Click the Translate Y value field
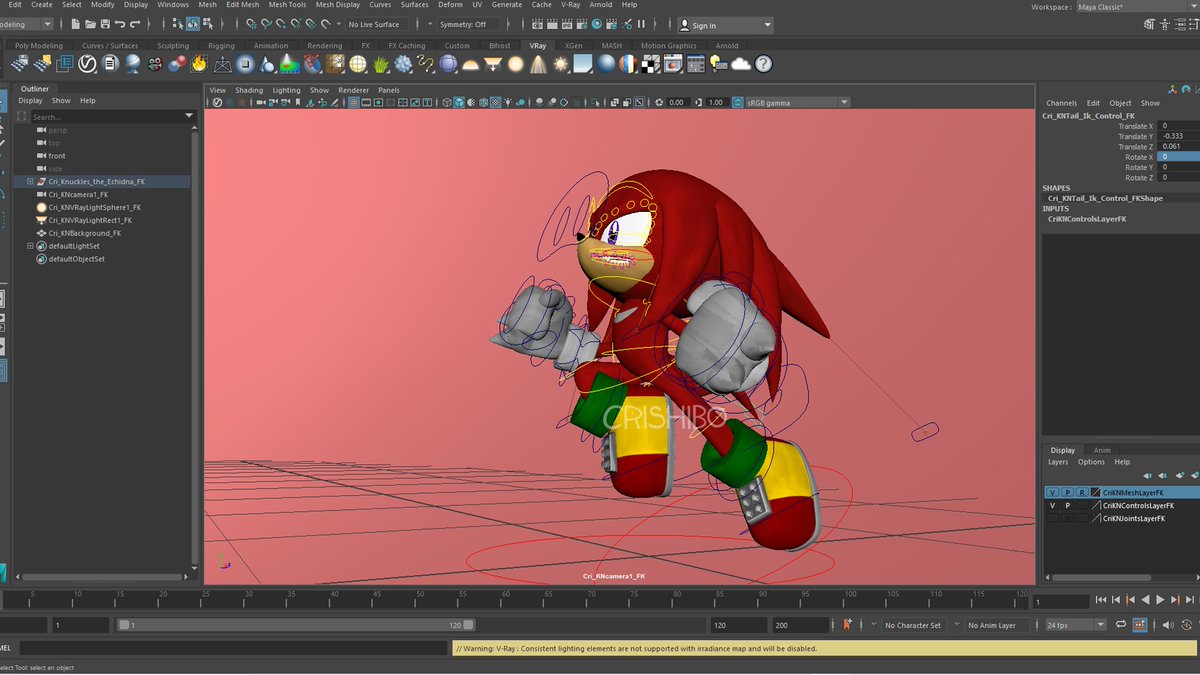This screenshot has height=675, width=1200. [x=1178, y=136]
